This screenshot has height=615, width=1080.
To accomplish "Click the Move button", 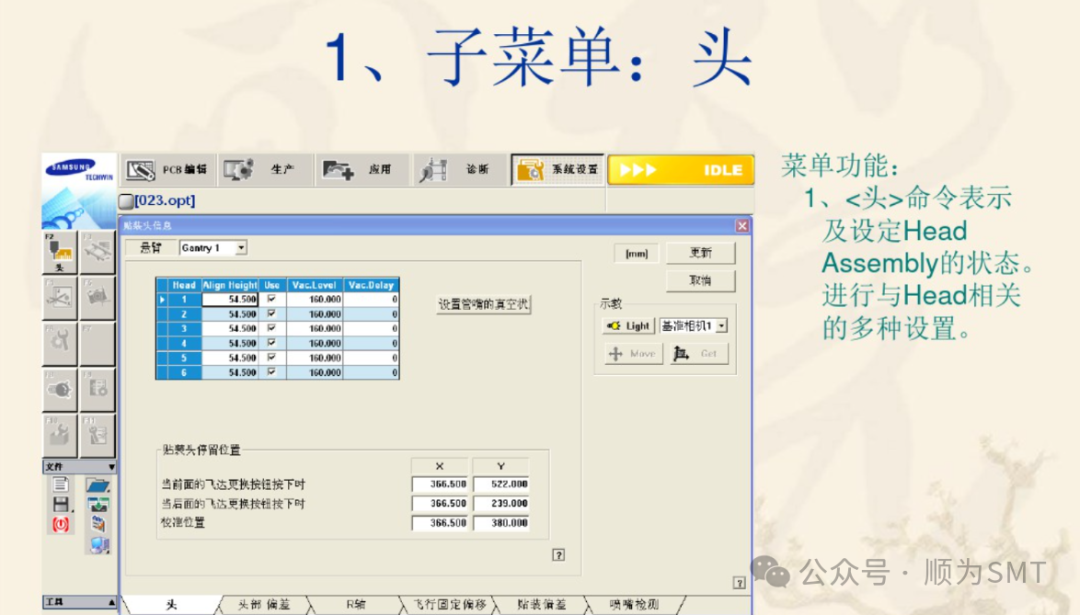I will [634, 354].
